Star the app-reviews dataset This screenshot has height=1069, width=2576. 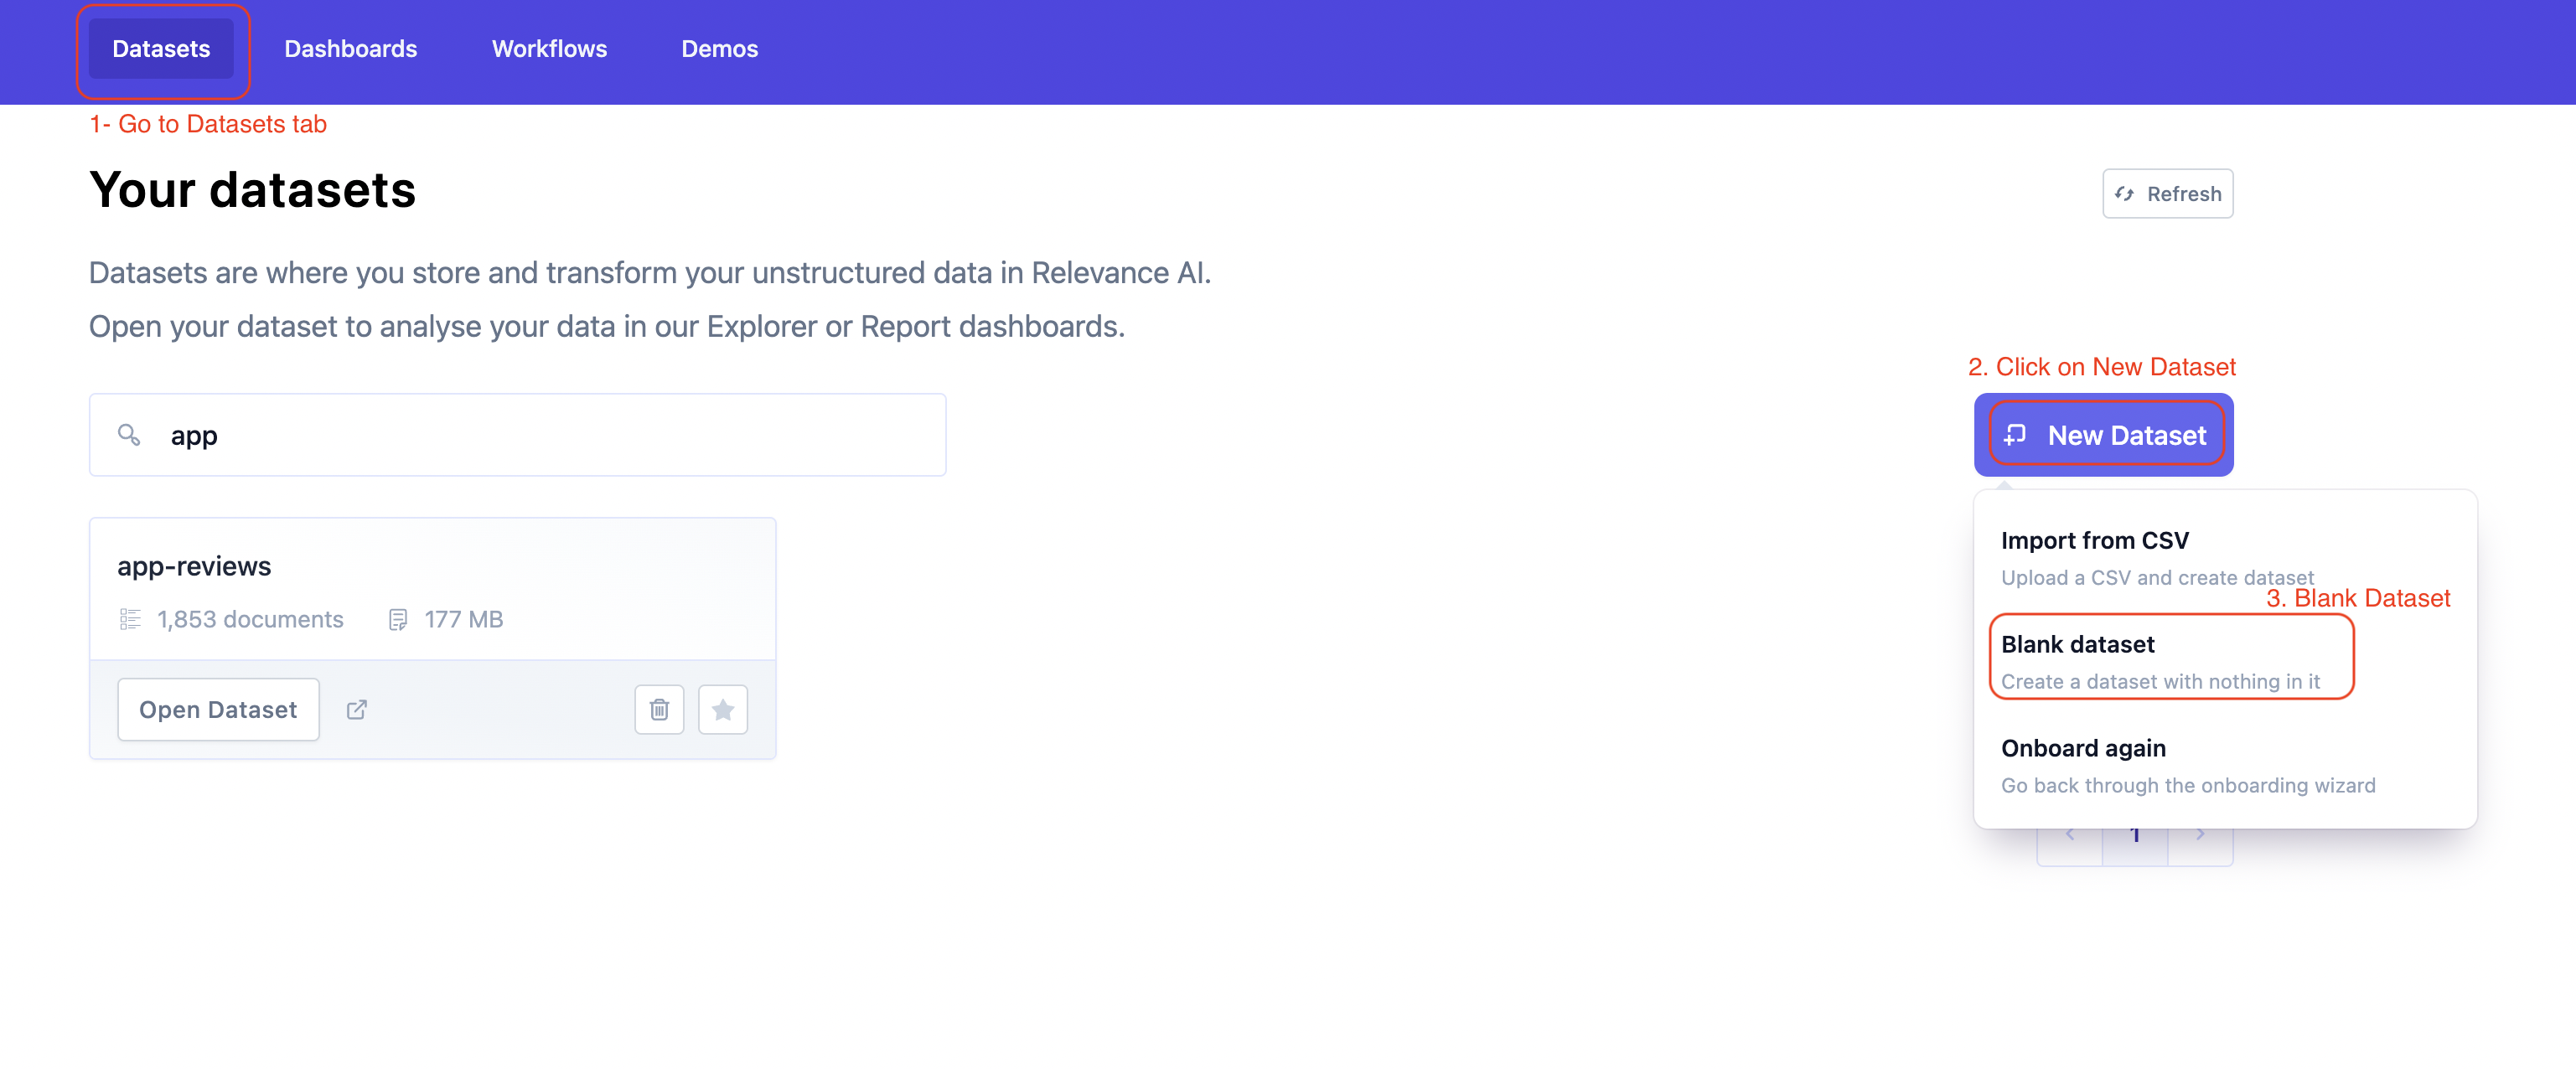click(x=722, y=709)
